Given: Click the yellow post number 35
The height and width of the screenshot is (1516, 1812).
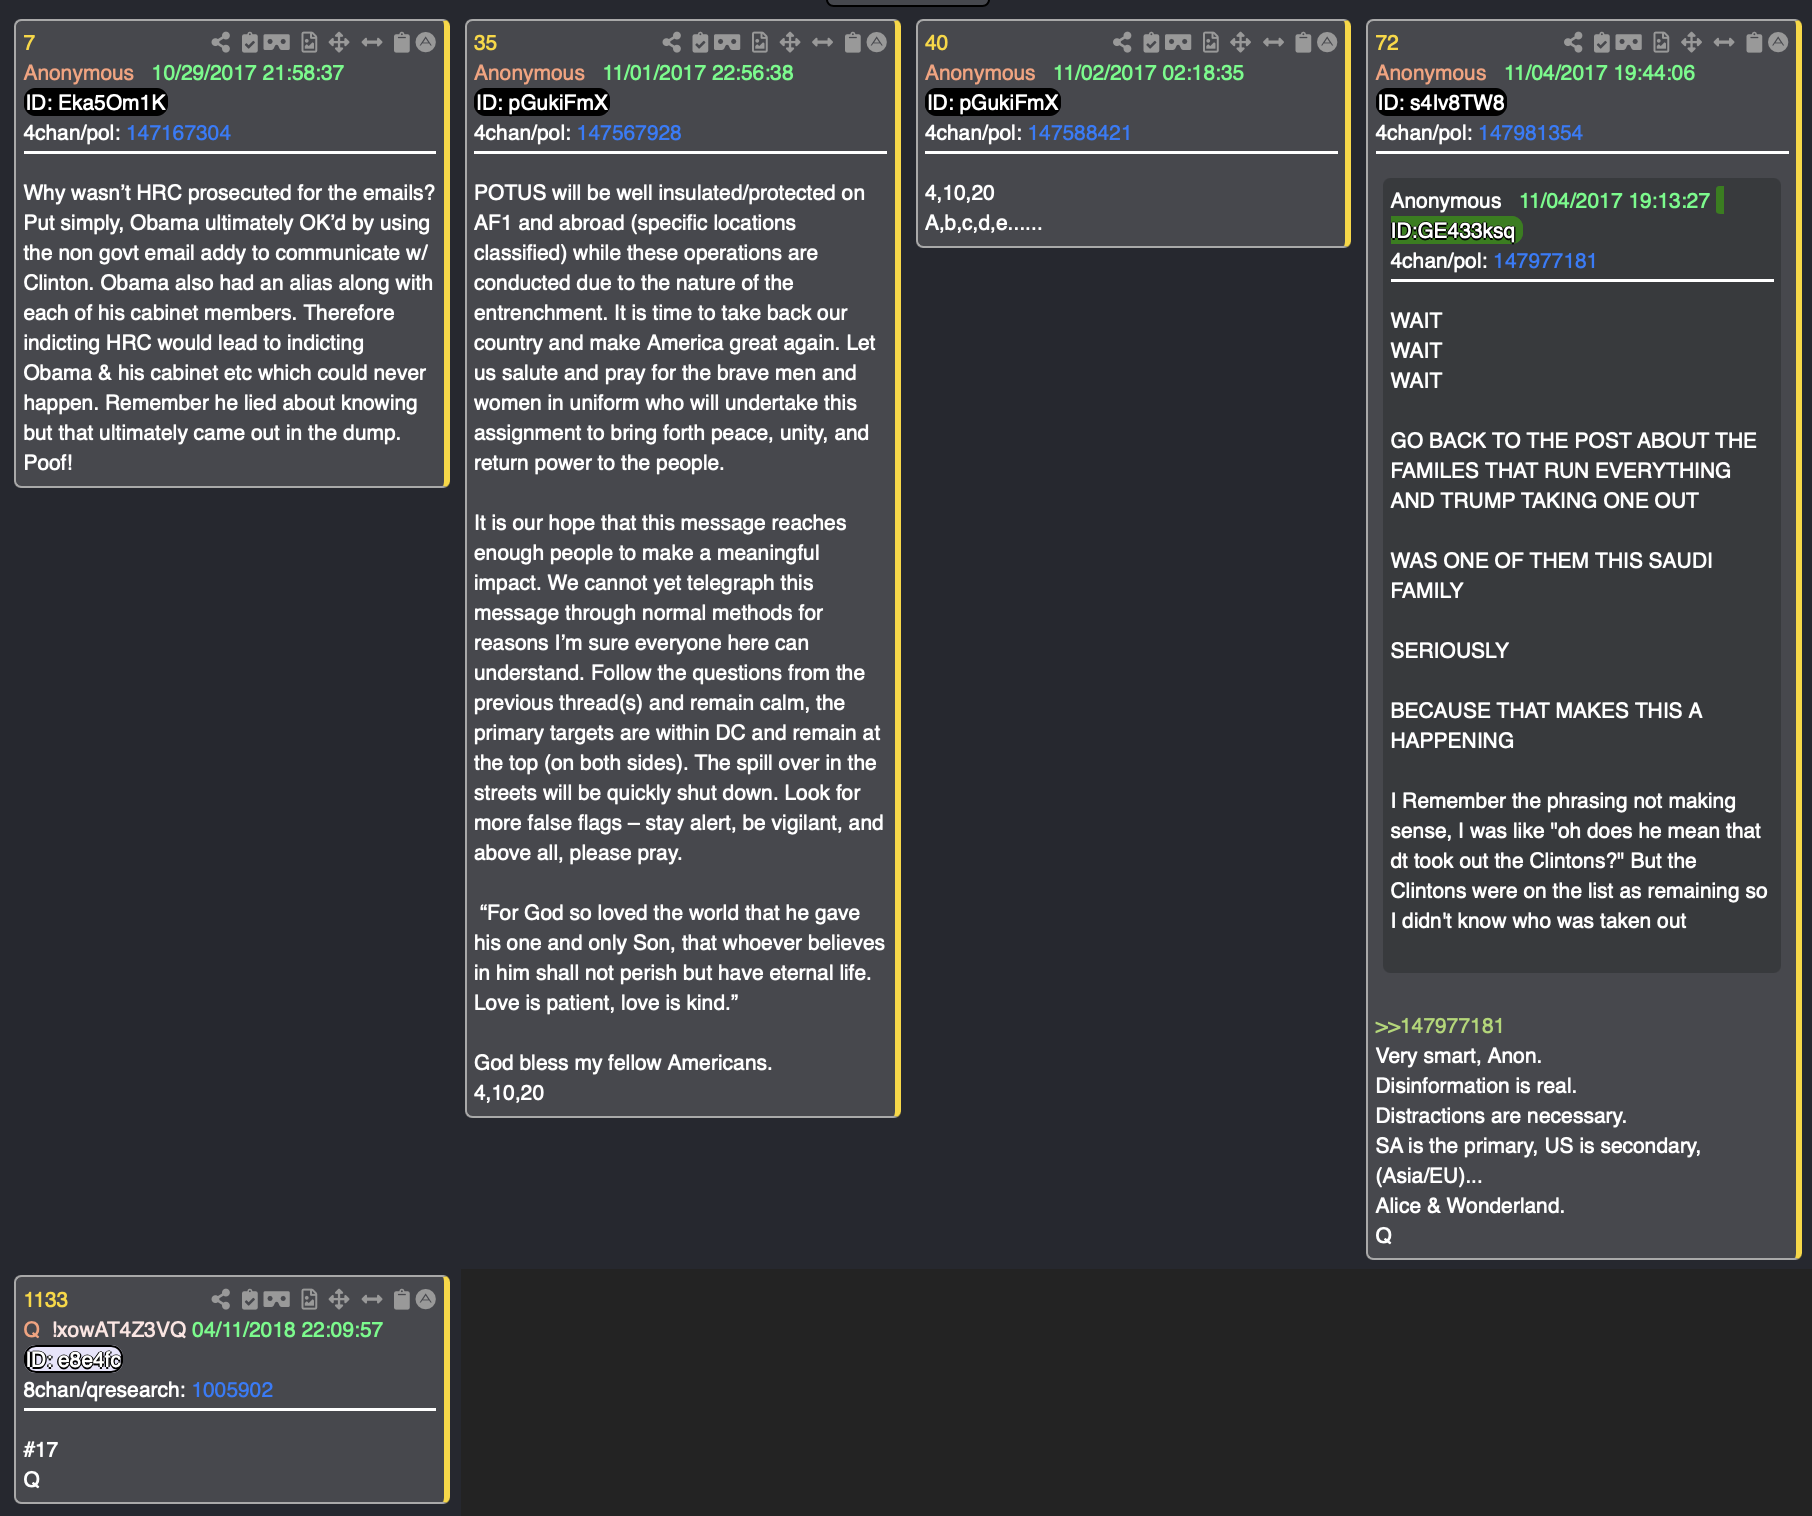Looking at the screenshot, I should 485,43.
